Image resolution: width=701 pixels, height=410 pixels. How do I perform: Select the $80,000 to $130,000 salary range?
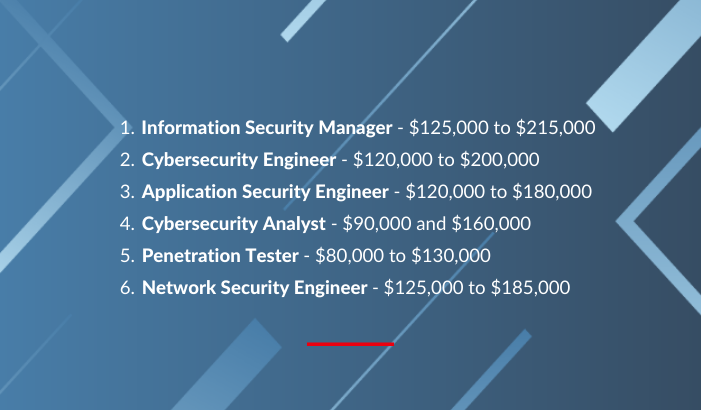(403, 256)
